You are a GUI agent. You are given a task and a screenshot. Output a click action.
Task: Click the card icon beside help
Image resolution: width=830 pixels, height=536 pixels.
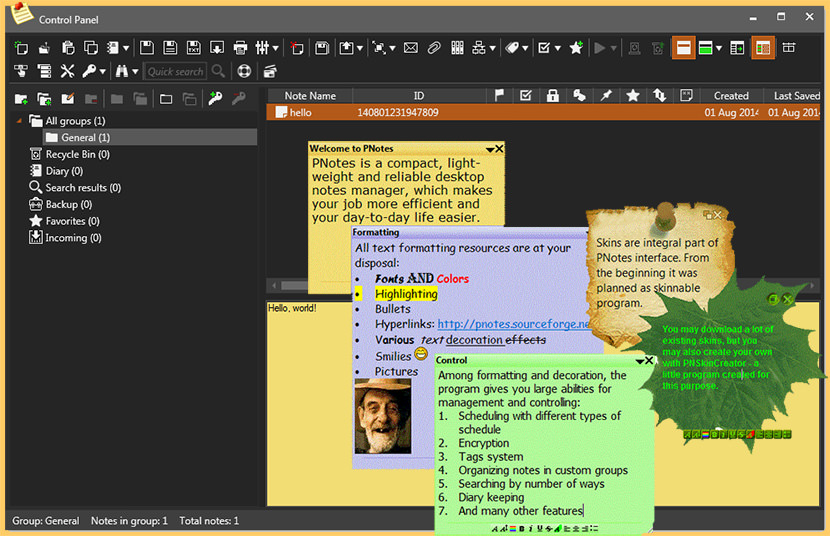tap(270, 71)
